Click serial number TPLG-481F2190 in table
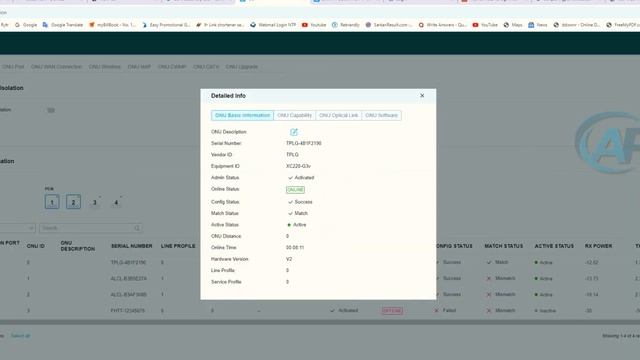The image size is (640, 360). coord(128,262)
